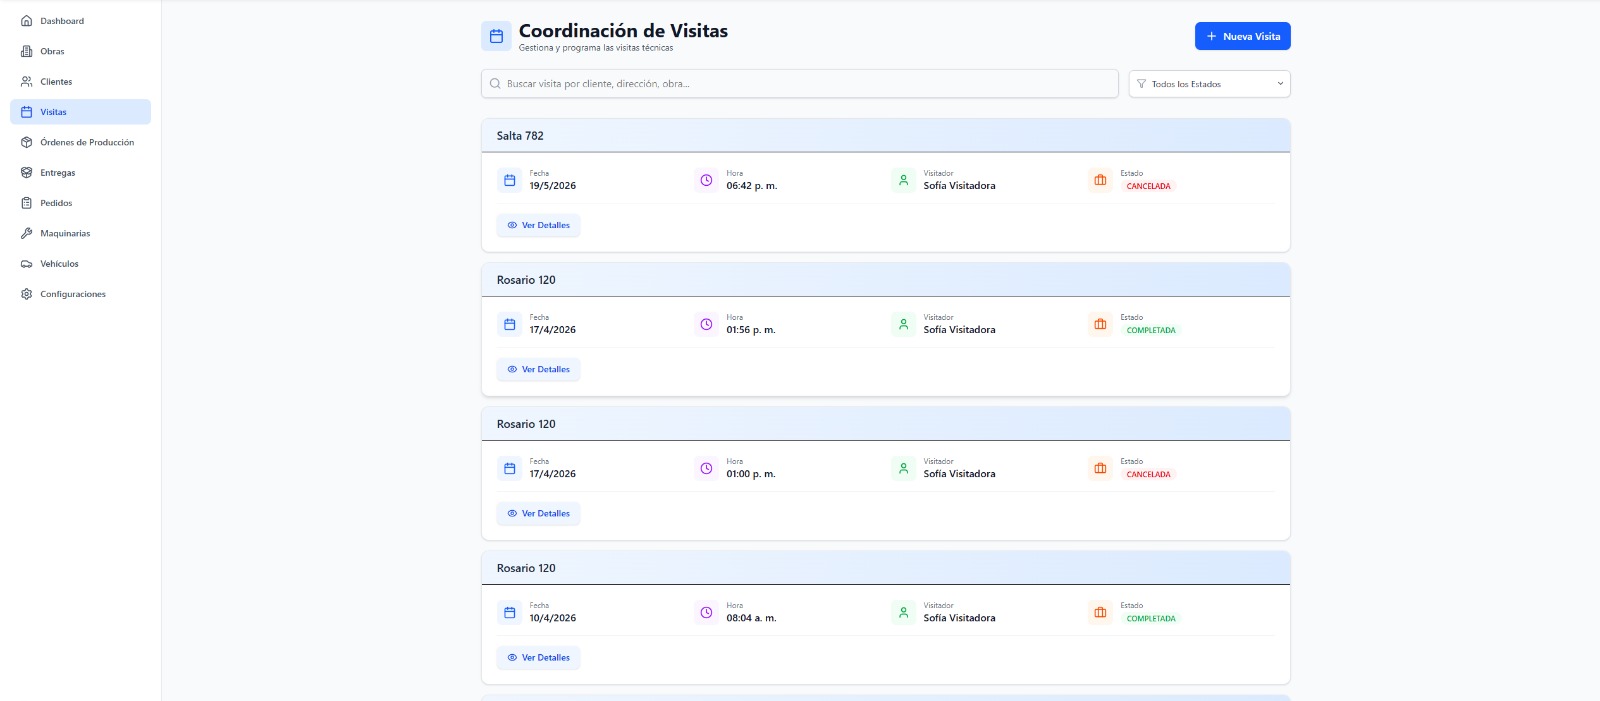
Task: Click the Entregas package icon
Action: [x=27, y=173]
